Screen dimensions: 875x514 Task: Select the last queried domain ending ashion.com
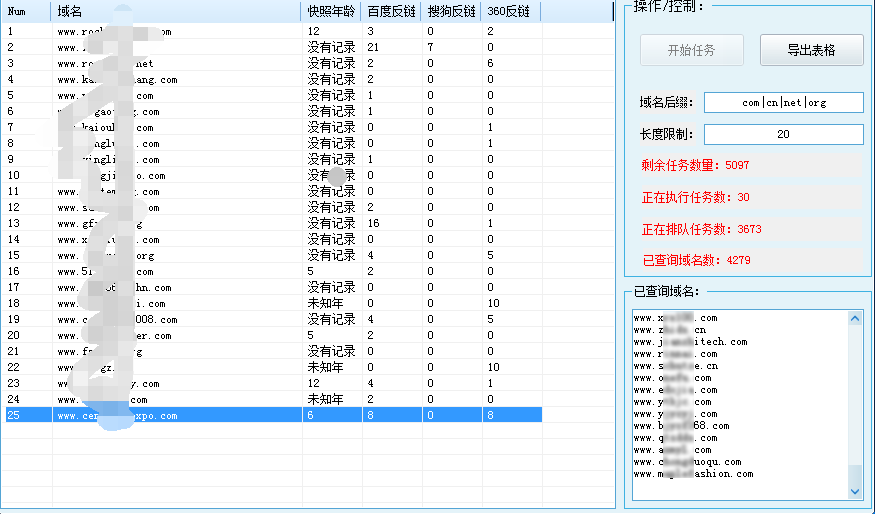coord(693,474)
